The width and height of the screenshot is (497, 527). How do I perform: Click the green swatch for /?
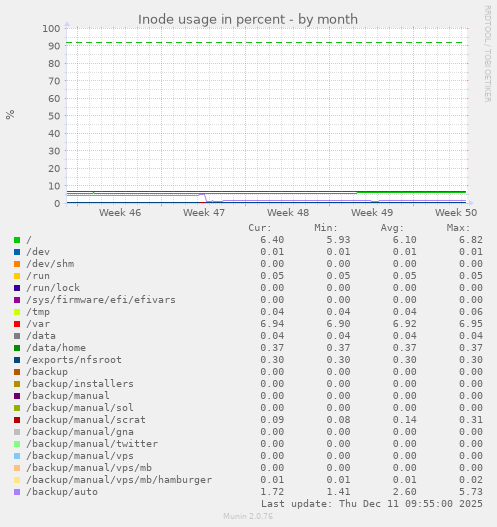pyautogui.click(x=17, y=240)
